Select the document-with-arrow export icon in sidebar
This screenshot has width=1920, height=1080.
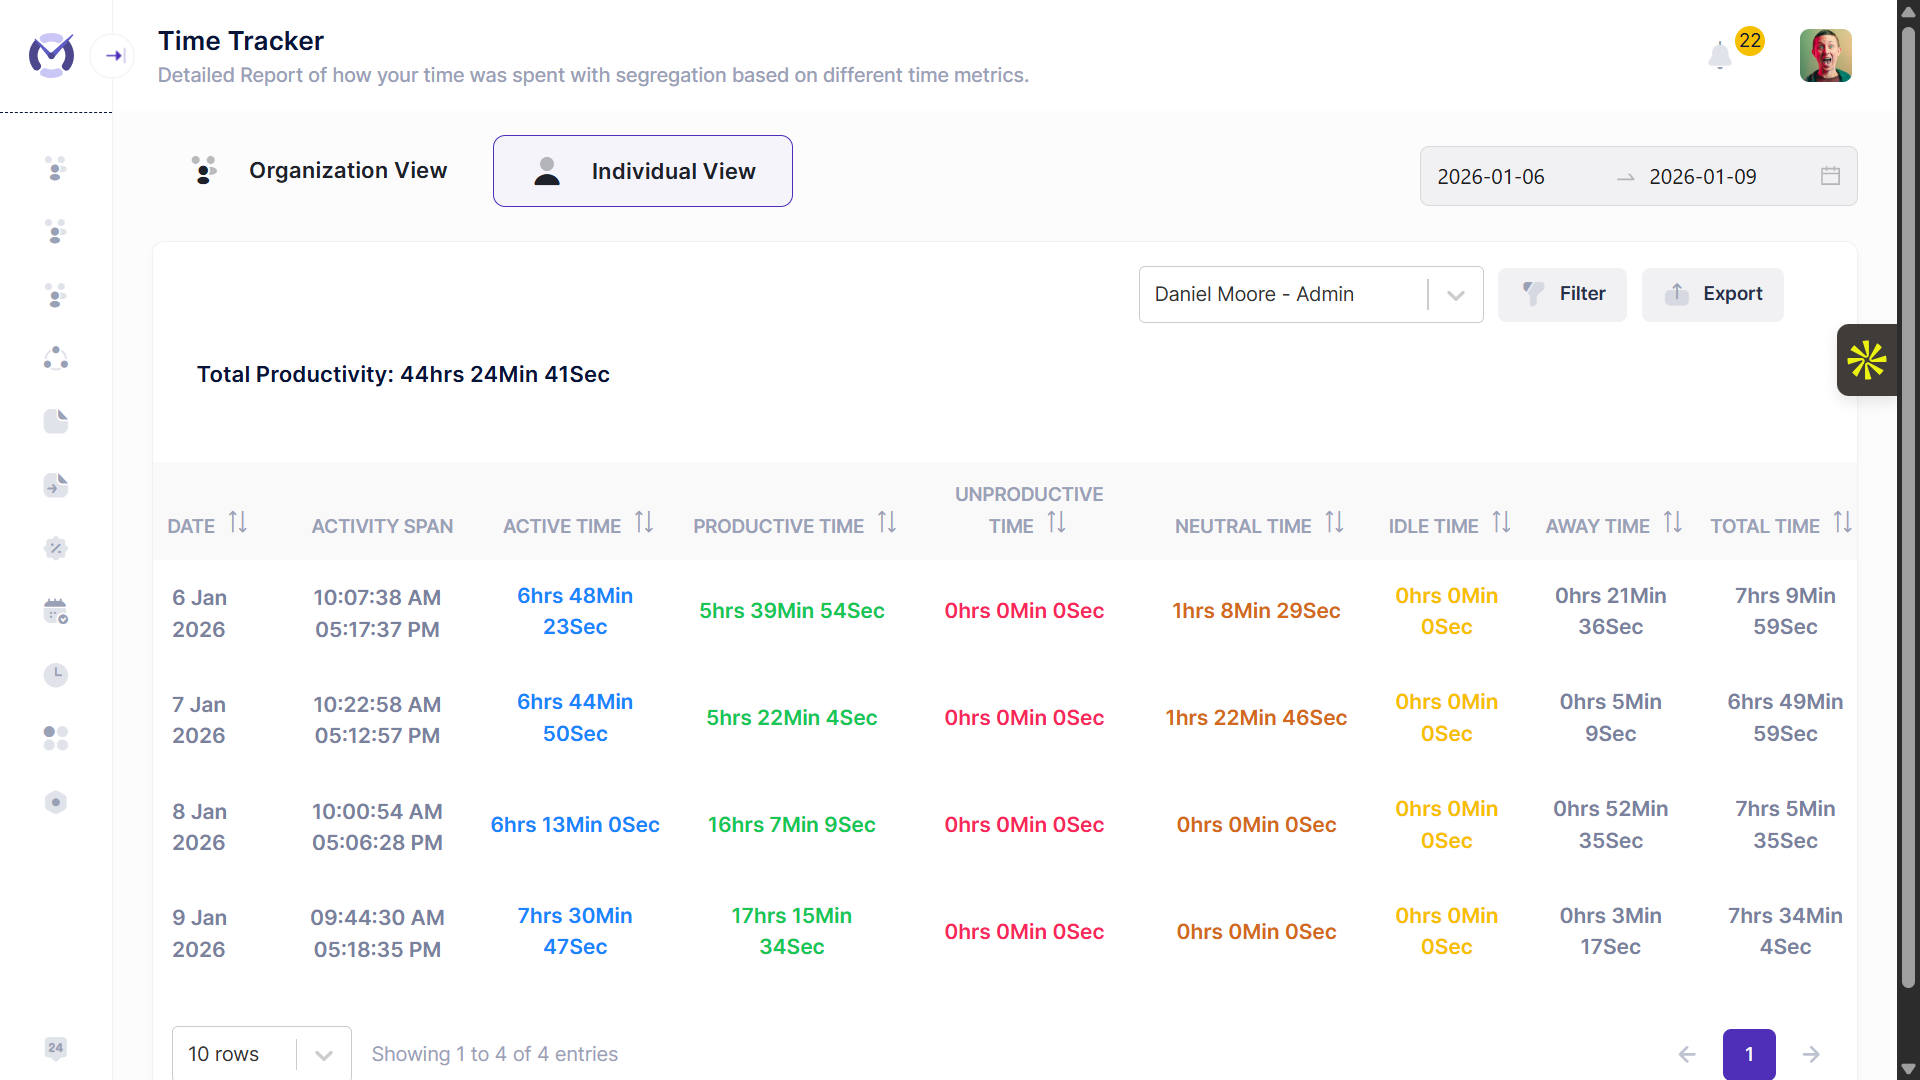(x=55, y=485)
